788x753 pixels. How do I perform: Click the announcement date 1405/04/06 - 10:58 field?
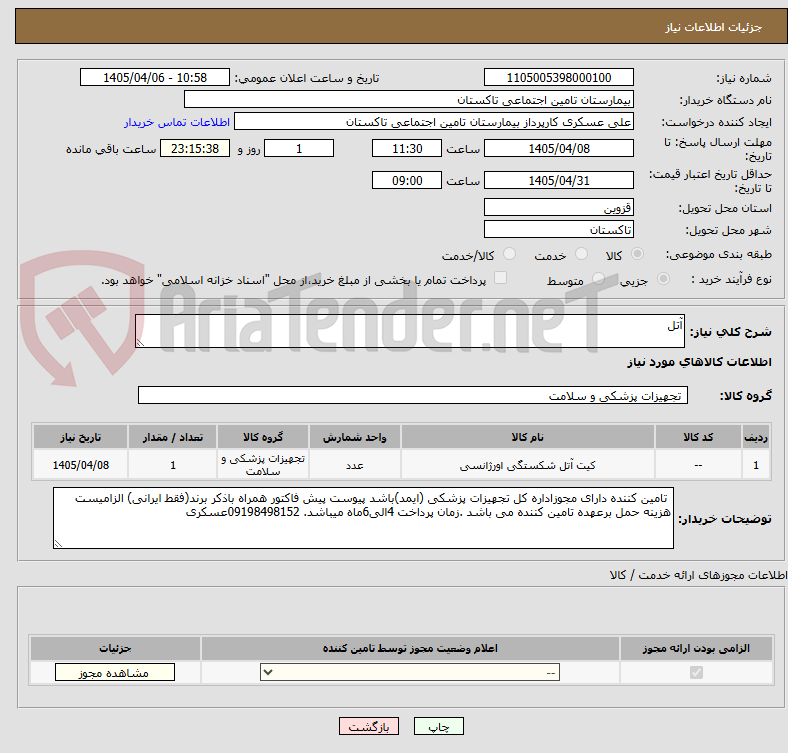point(155,77)
